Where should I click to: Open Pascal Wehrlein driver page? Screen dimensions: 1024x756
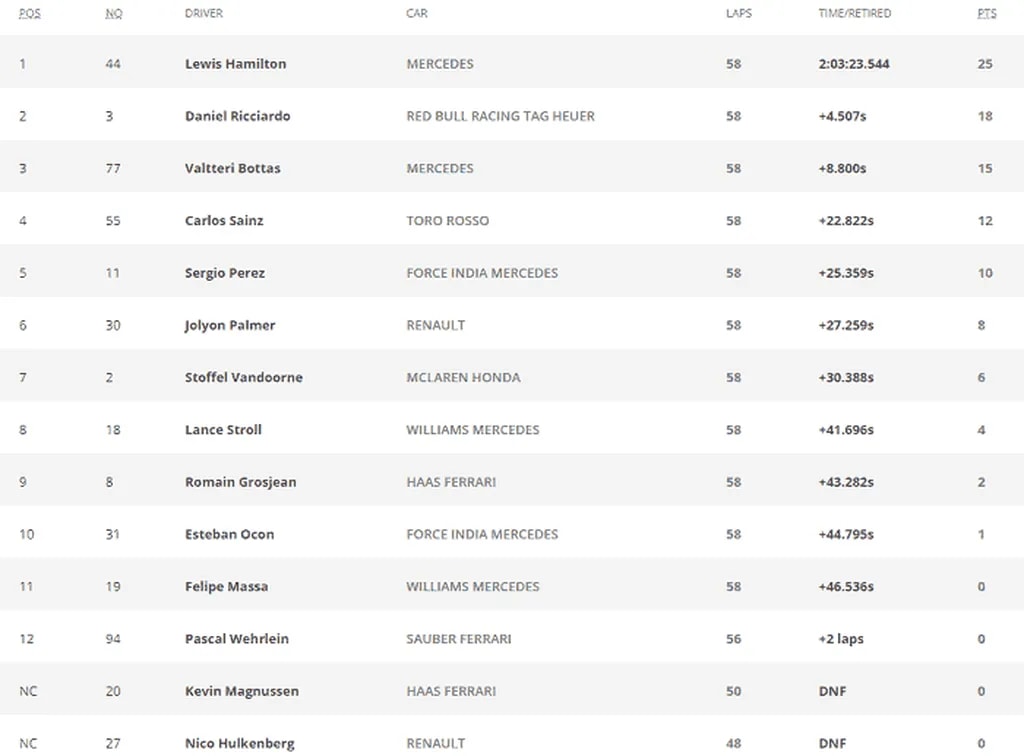tap(236, 639)
